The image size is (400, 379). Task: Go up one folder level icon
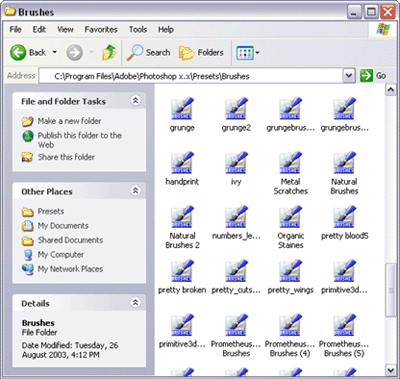click(109, 53)
